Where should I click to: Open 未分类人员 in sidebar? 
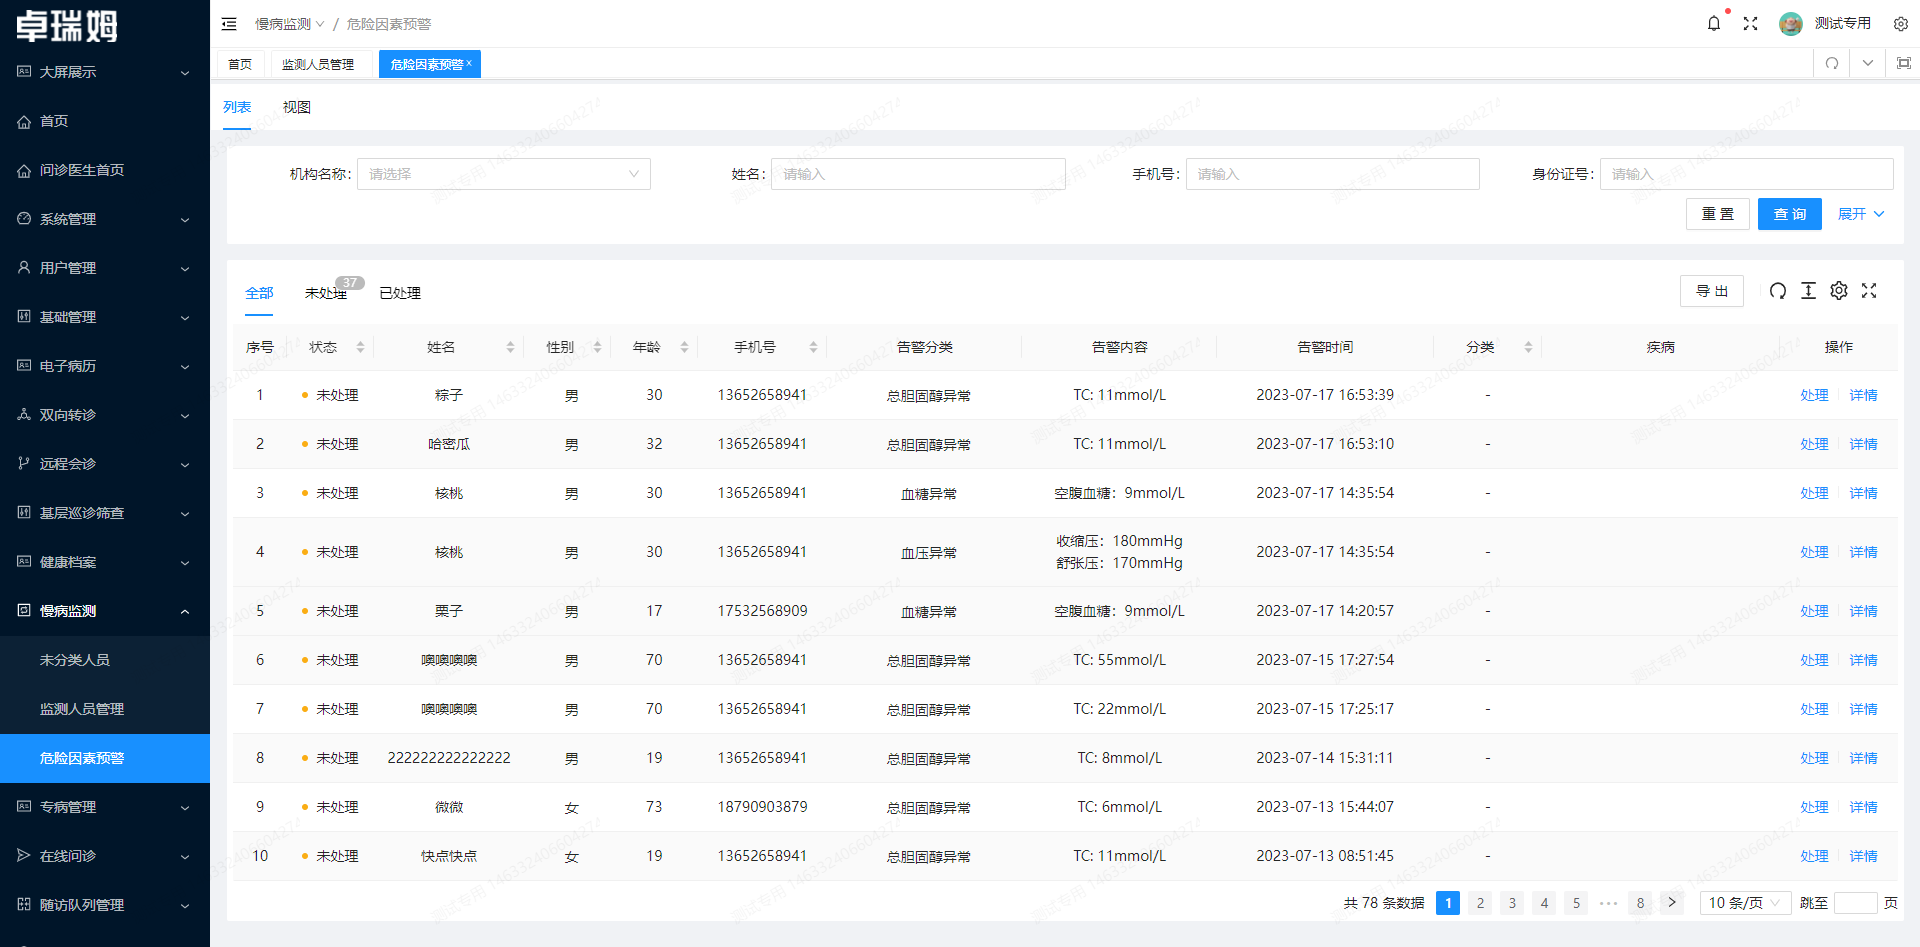click(x=105, y=660)
